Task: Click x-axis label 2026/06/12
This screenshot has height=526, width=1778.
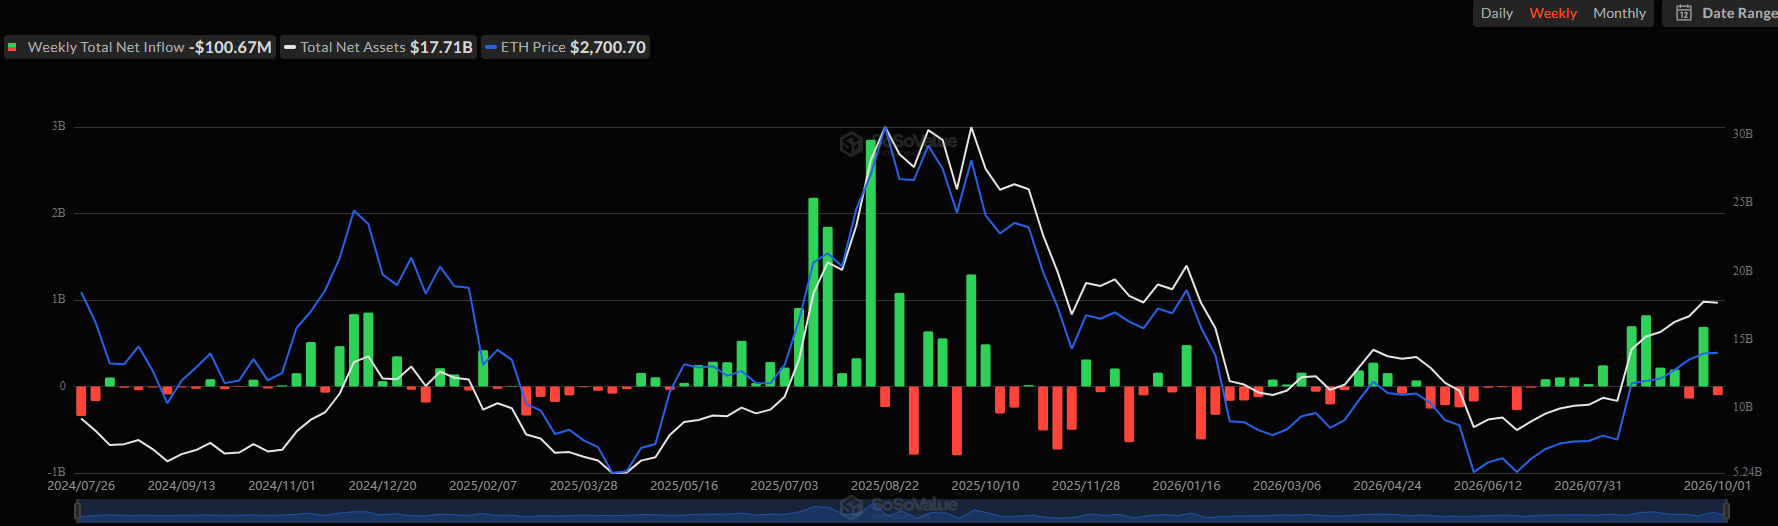Action: (x=1488, y=485)
